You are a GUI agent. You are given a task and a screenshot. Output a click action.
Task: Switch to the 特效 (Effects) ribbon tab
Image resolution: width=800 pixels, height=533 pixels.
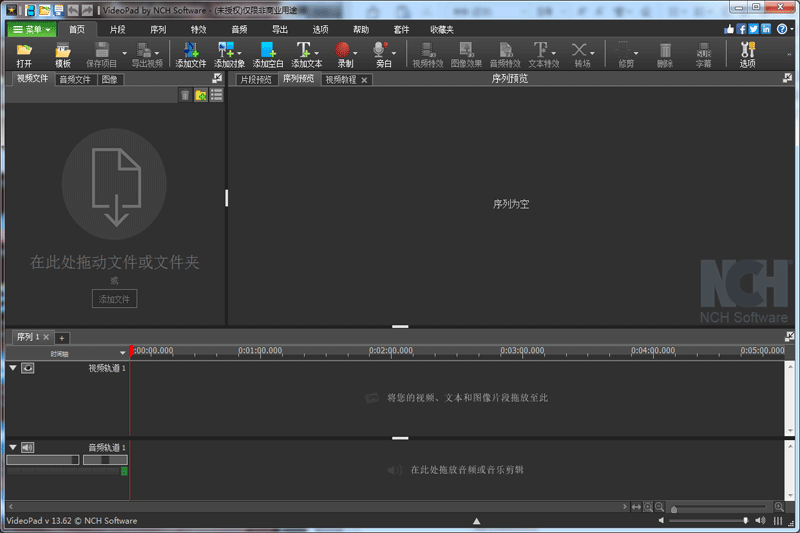coord(198,30)
